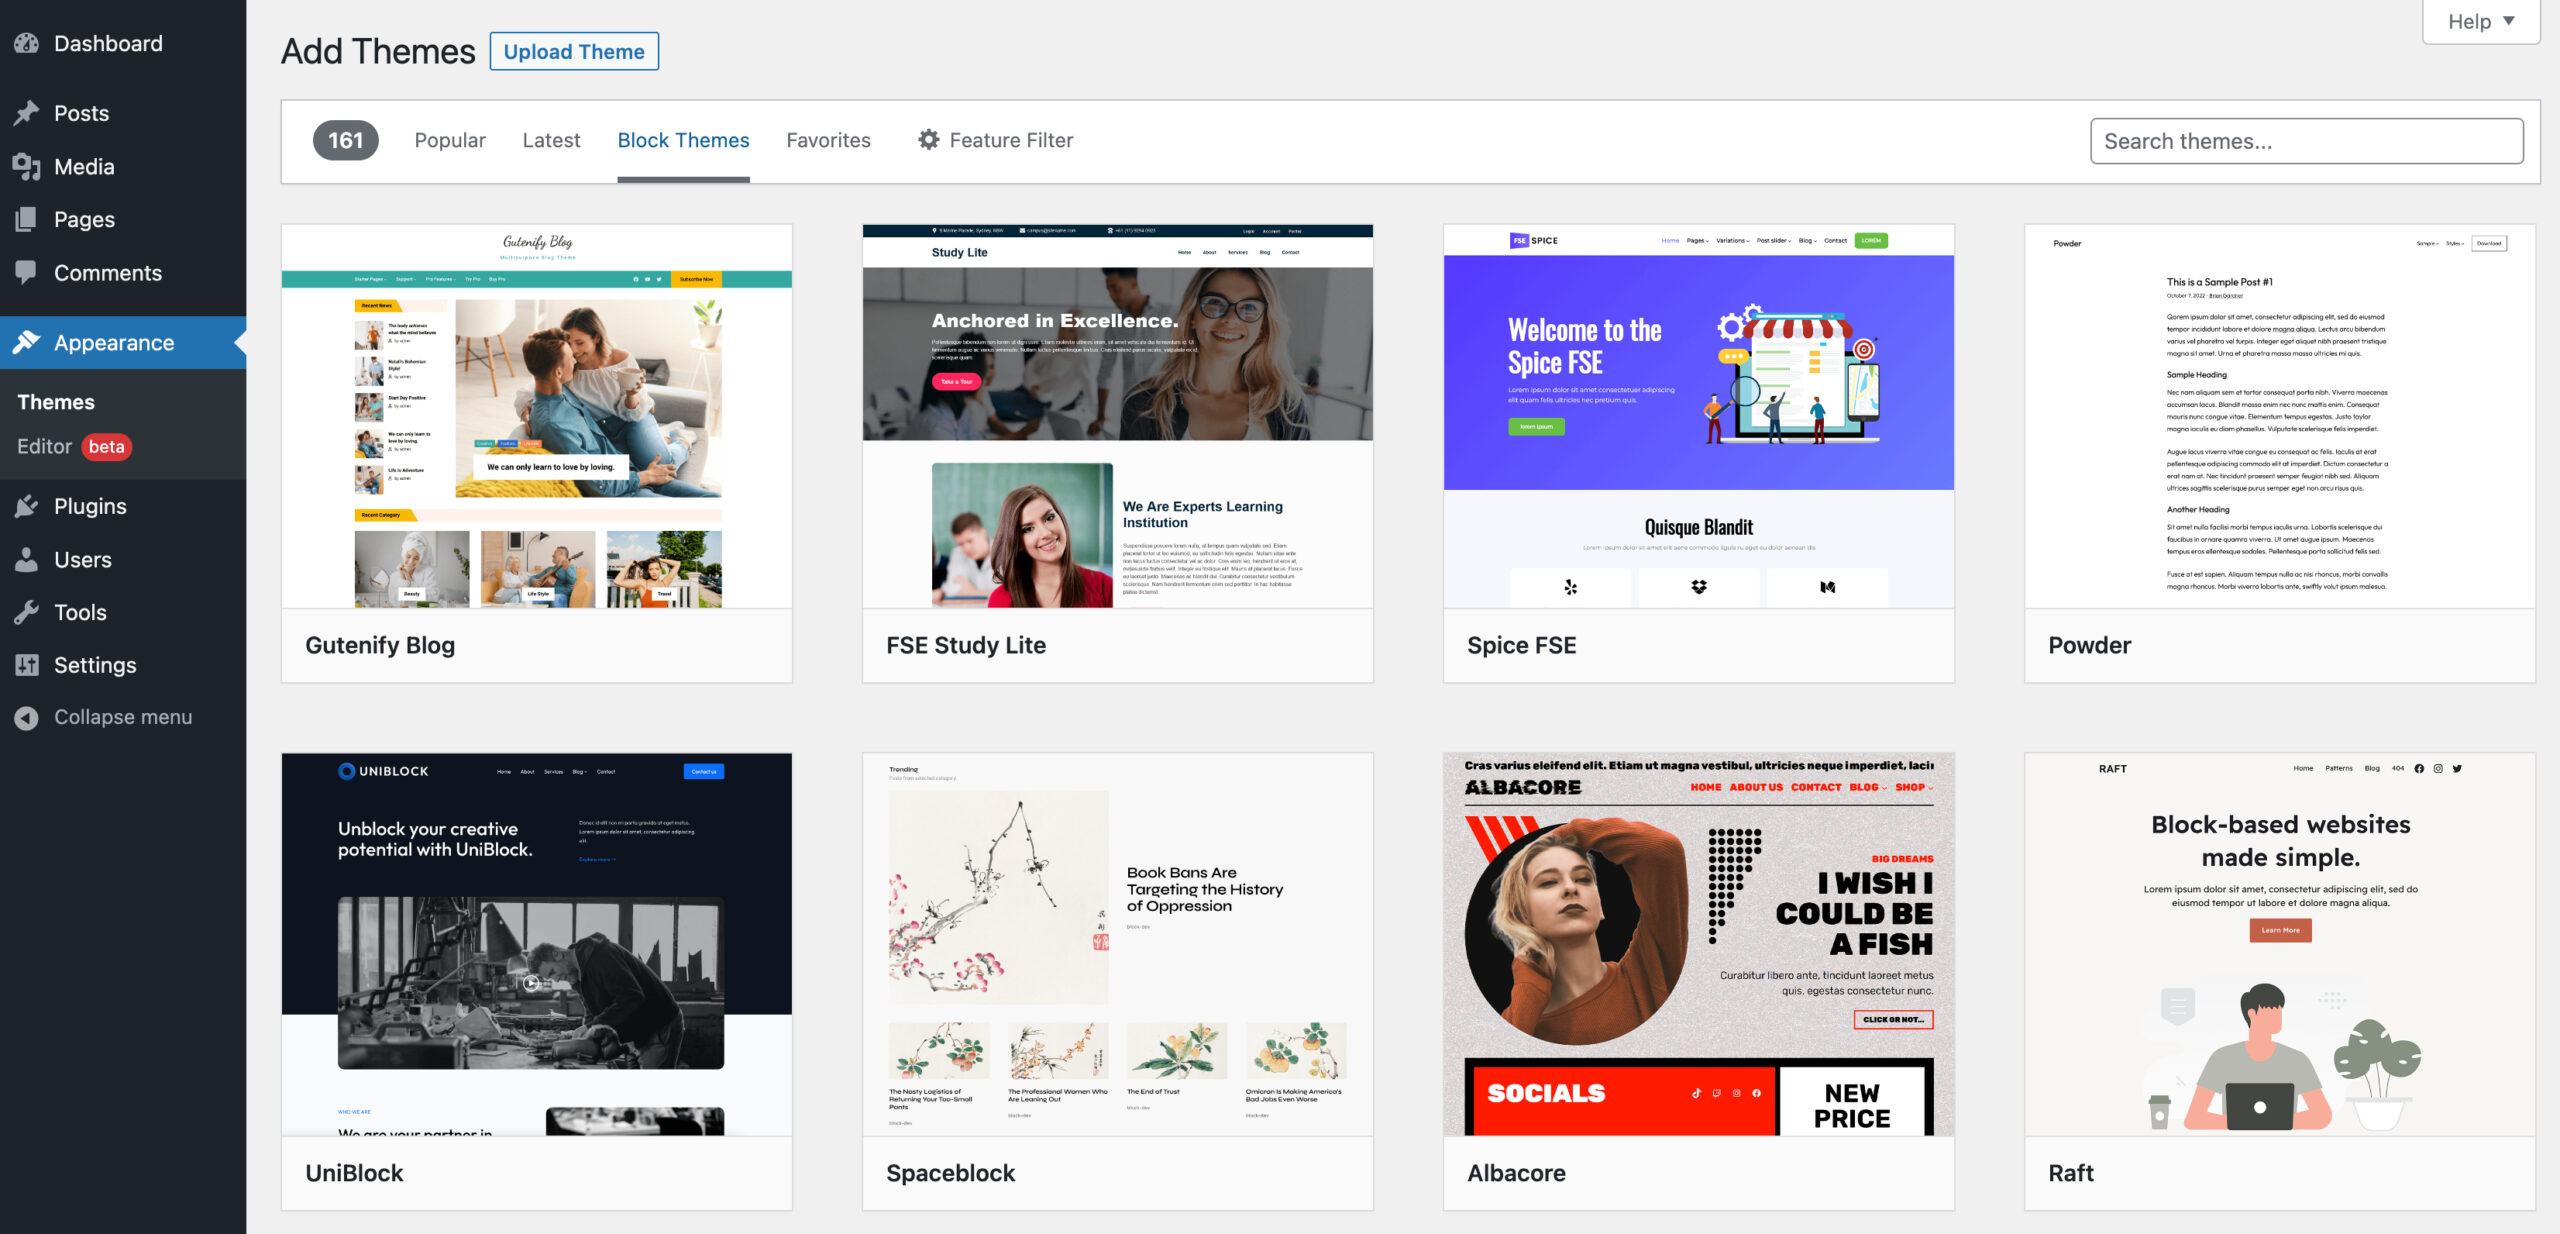Open the Favorites filter tab
The width and height of the screenshot is (2560, 1234).
[828, 139]
